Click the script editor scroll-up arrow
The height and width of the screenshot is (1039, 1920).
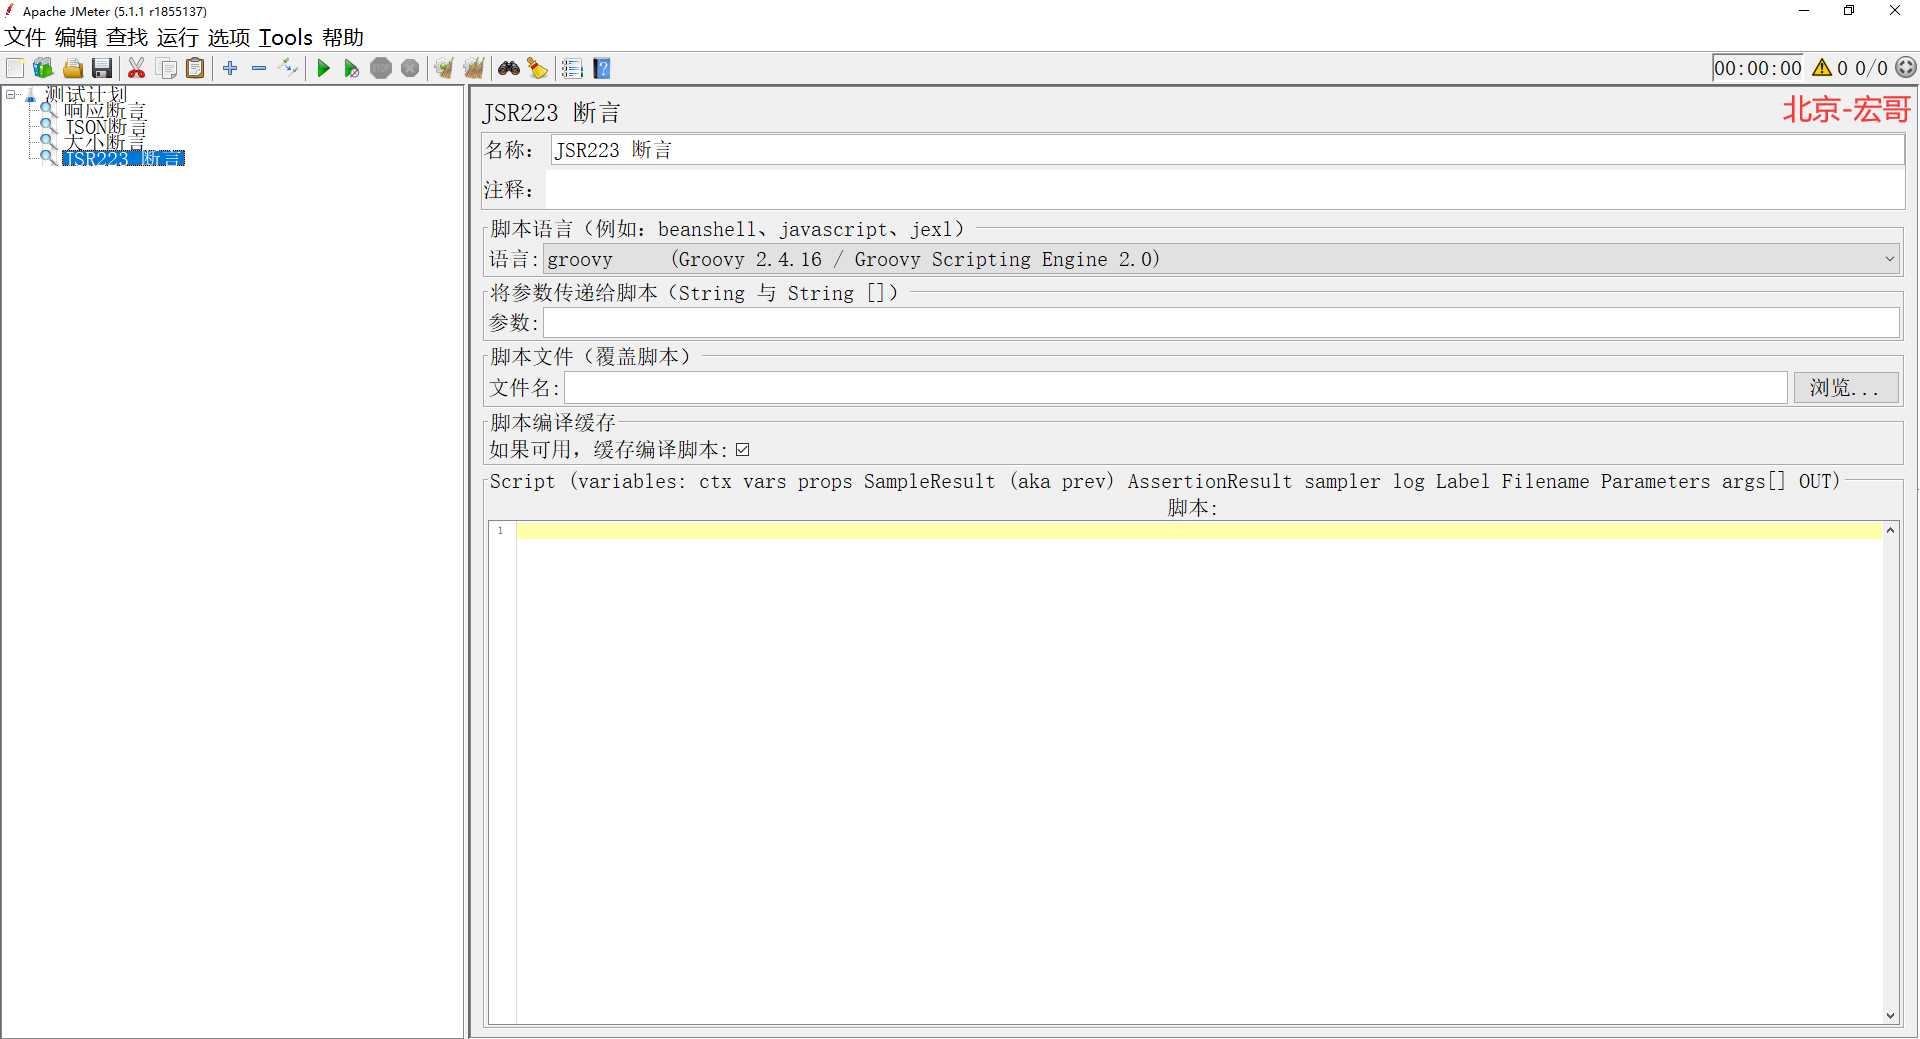(x=1890, y=530)
